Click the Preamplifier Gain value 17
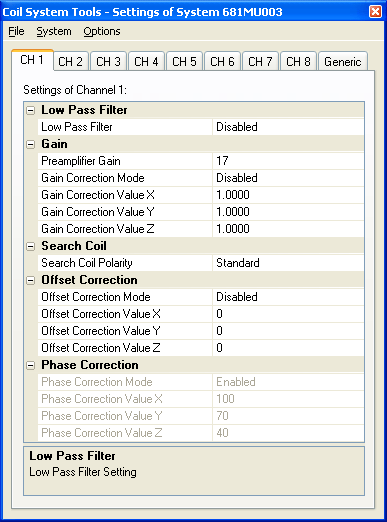Image resolution: width=387 pixels, height=522 pixels. (x=288, y=161)
